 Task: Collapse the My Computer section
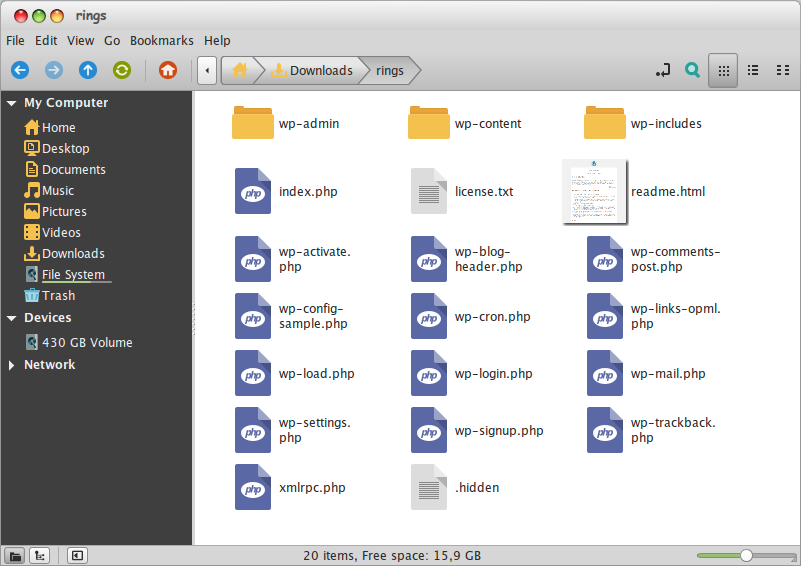11,103
